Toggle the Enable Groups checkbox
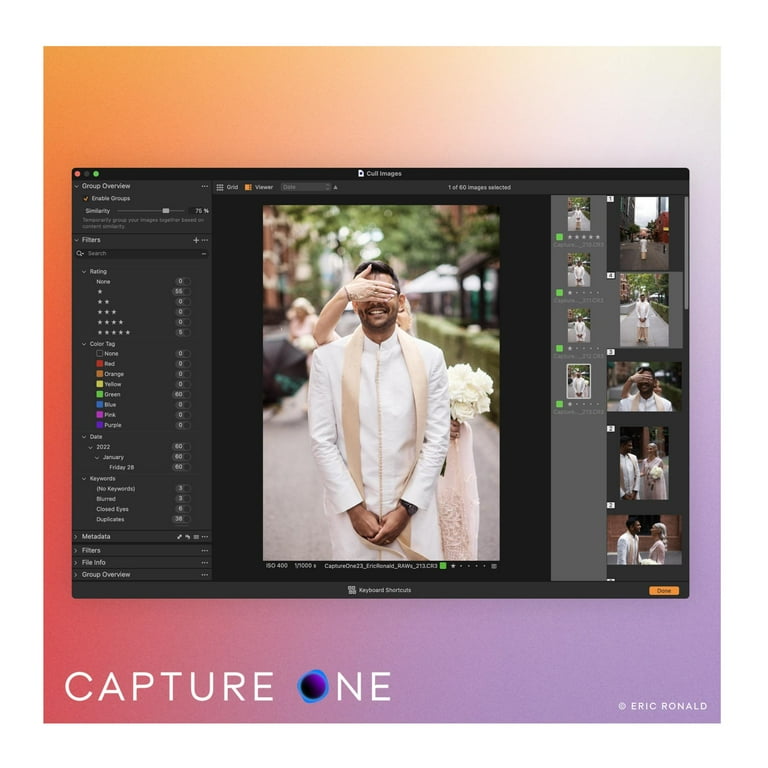Image resolution: width=768 pixels, height=768 pixels. point(86,198)
